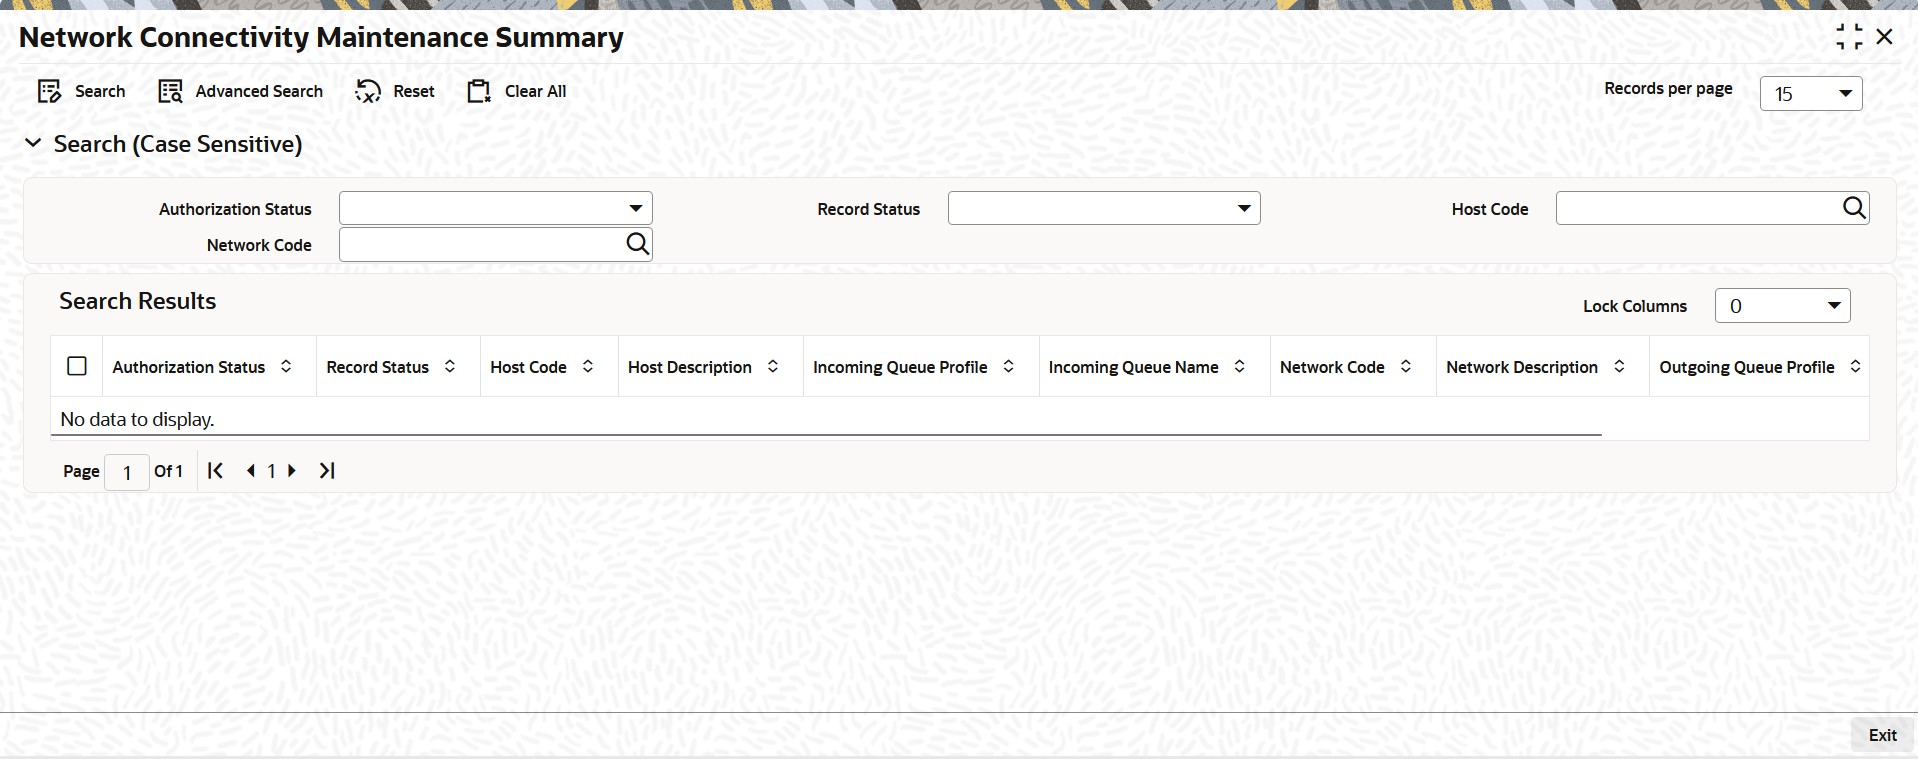Click the Host Description column header text

tap(689, 367)
